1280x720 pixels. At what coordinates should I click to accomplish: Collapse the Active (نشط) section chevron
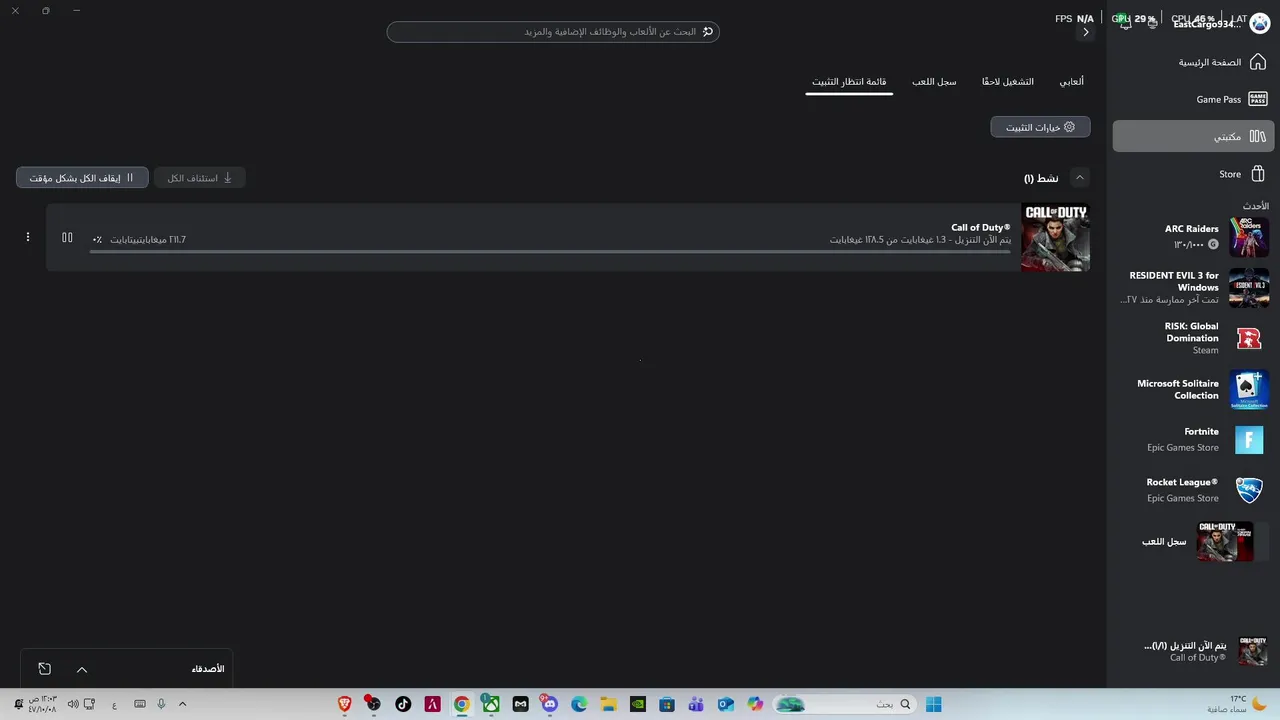pos(1079,177)
